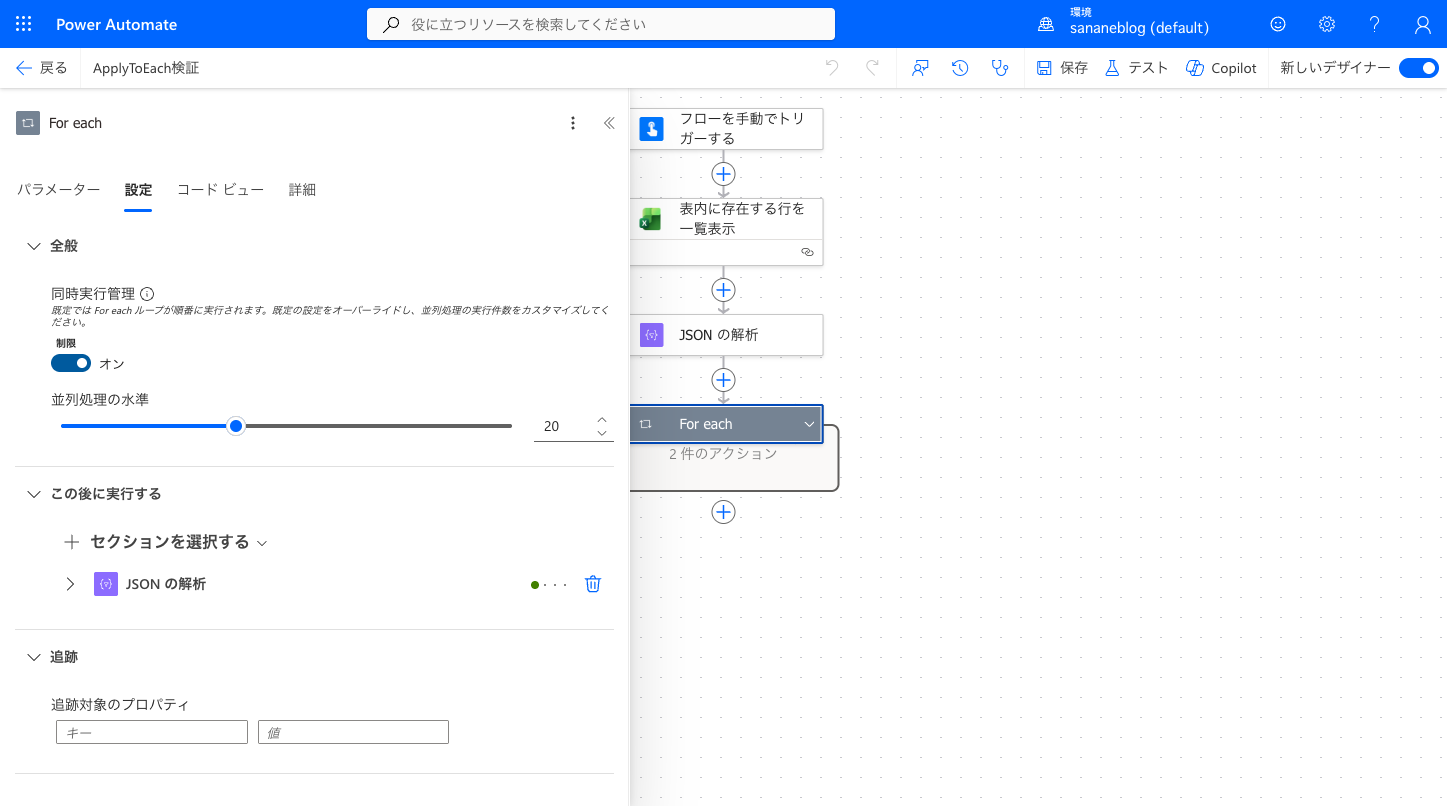Image resolution: width=1447 pixels, height=806 pixels.
Task: Switch to the コード ビュー tab
Action: [220, 190]
